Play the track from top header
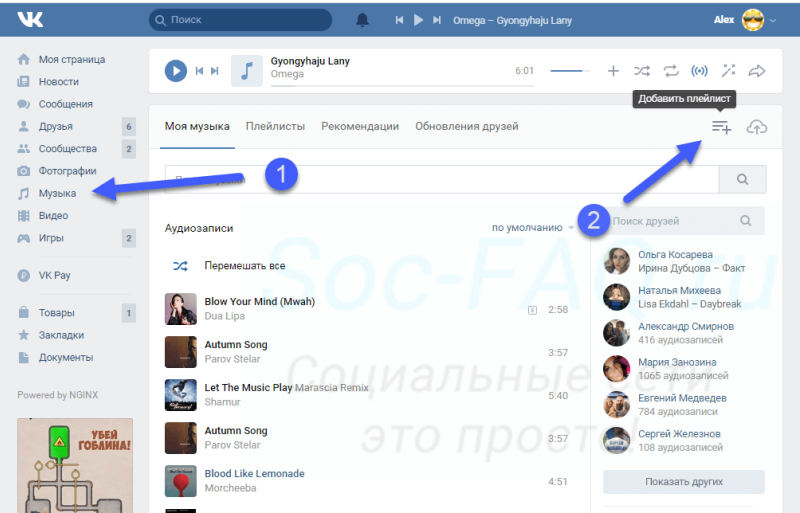This screenshot has width=800, height=513. click(x=418, y=20)
